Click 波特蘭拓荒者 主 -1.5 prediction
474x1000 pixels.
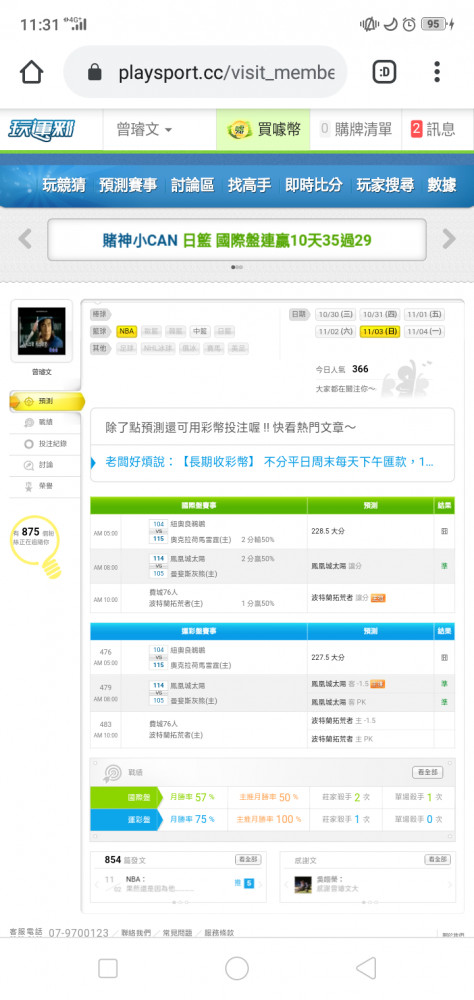coord(343,721)
